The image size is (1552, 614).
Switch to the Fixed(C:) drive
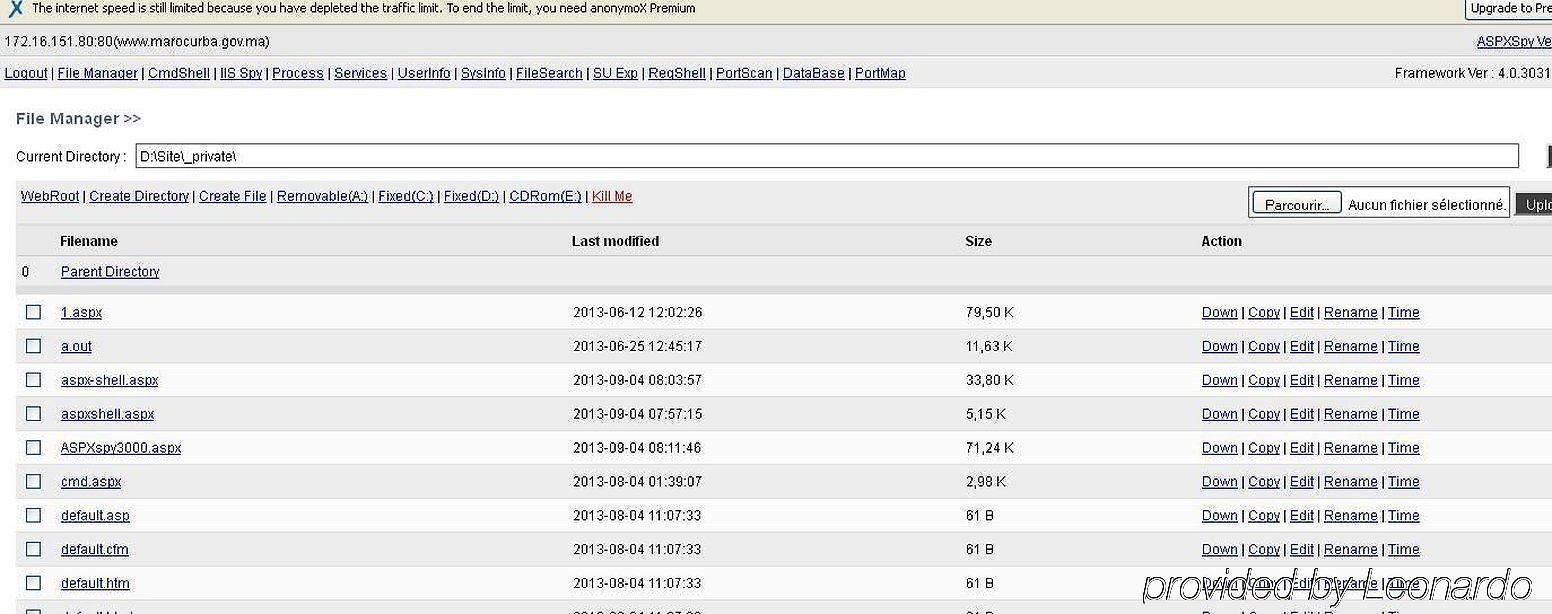406,196
